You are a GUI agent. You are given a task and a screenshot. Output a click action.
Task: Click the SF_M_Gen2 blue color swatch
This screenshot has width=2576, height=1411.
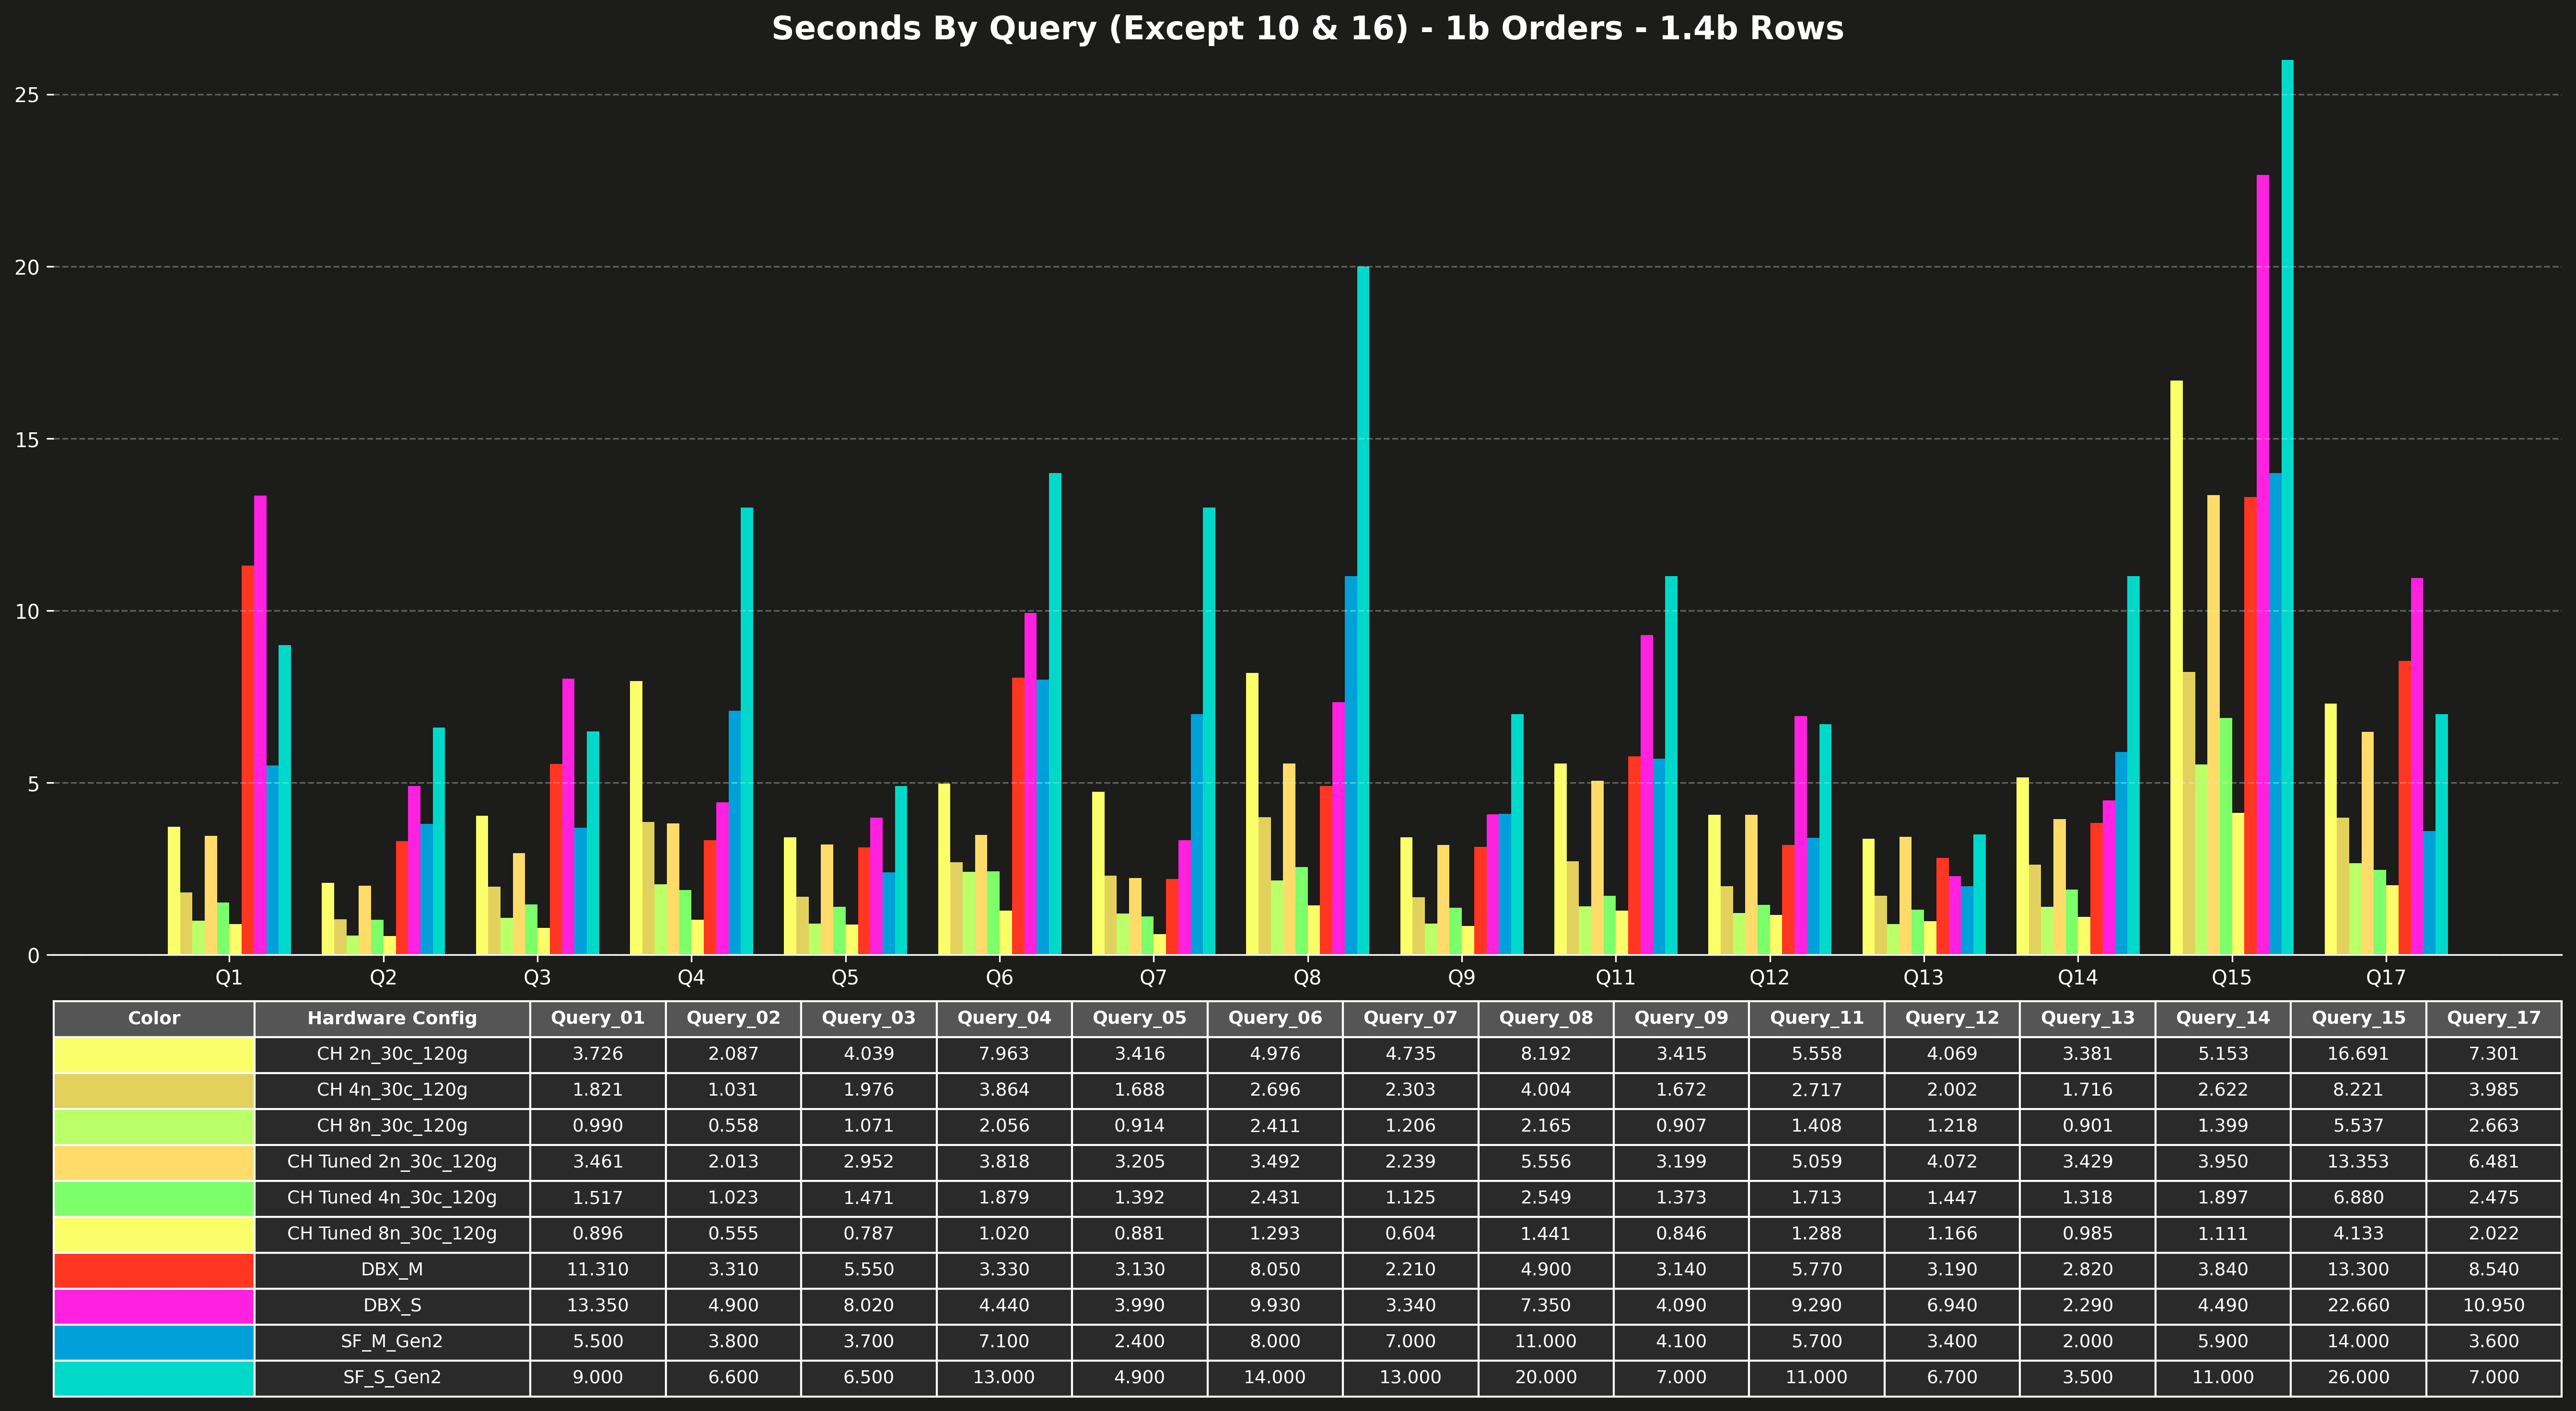tap(154, 1341)
